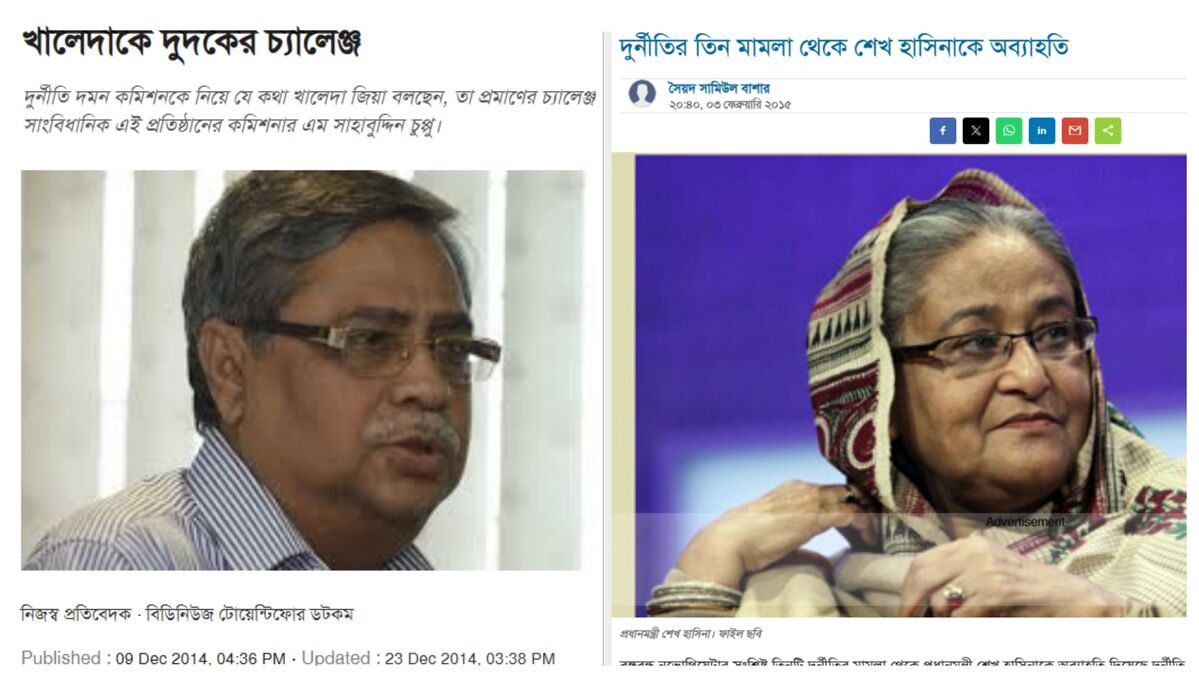Share article on X (Twitter) icon

click(976, 131)
